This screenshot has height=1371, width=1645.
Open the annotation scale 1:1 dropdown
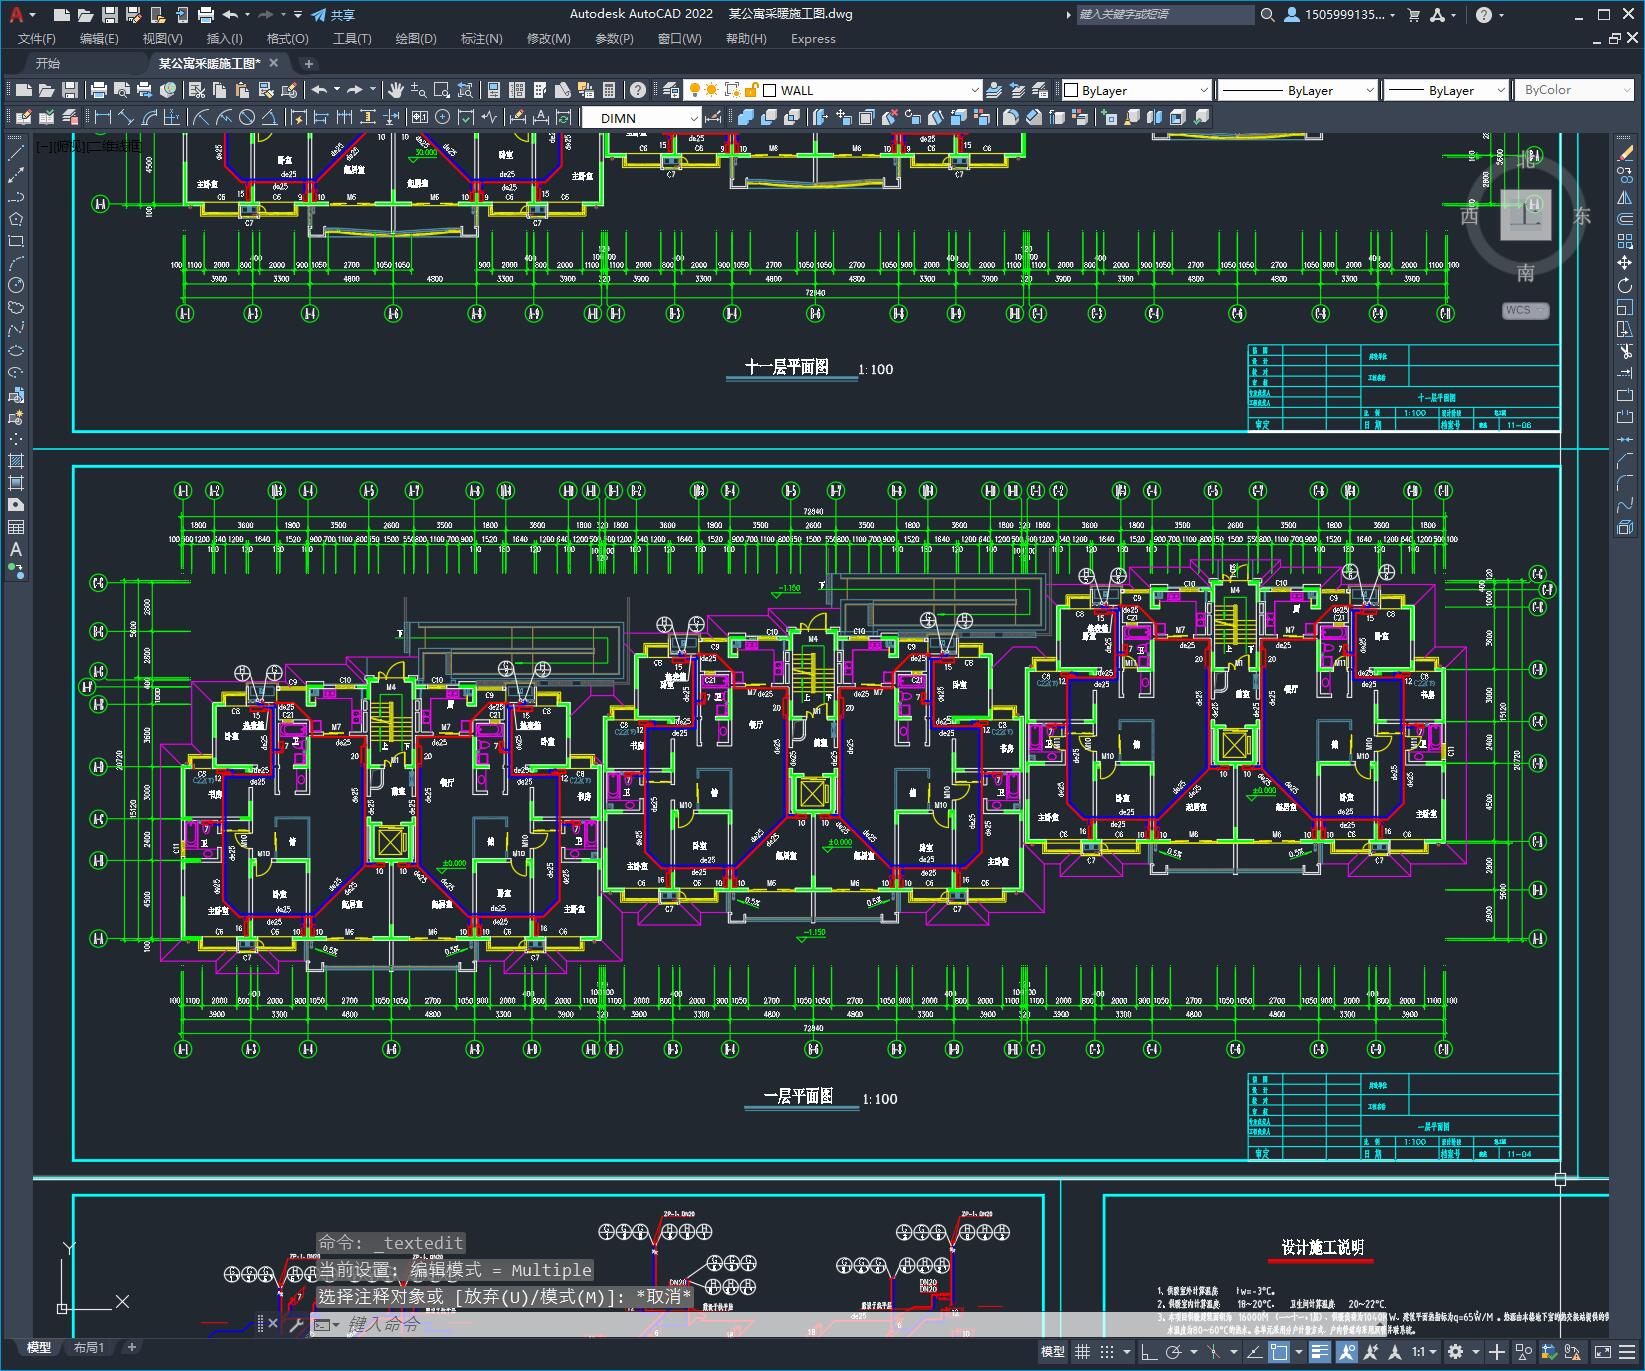1424,1352
